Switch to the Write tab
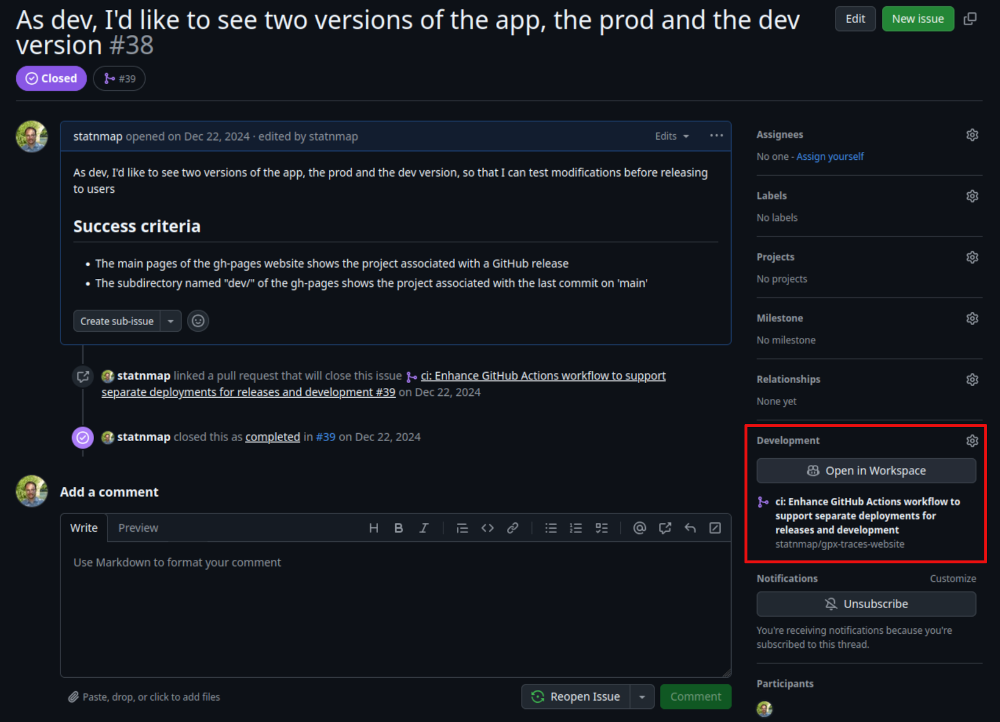This screenshot has height=722, width=1000. (84, 528)
